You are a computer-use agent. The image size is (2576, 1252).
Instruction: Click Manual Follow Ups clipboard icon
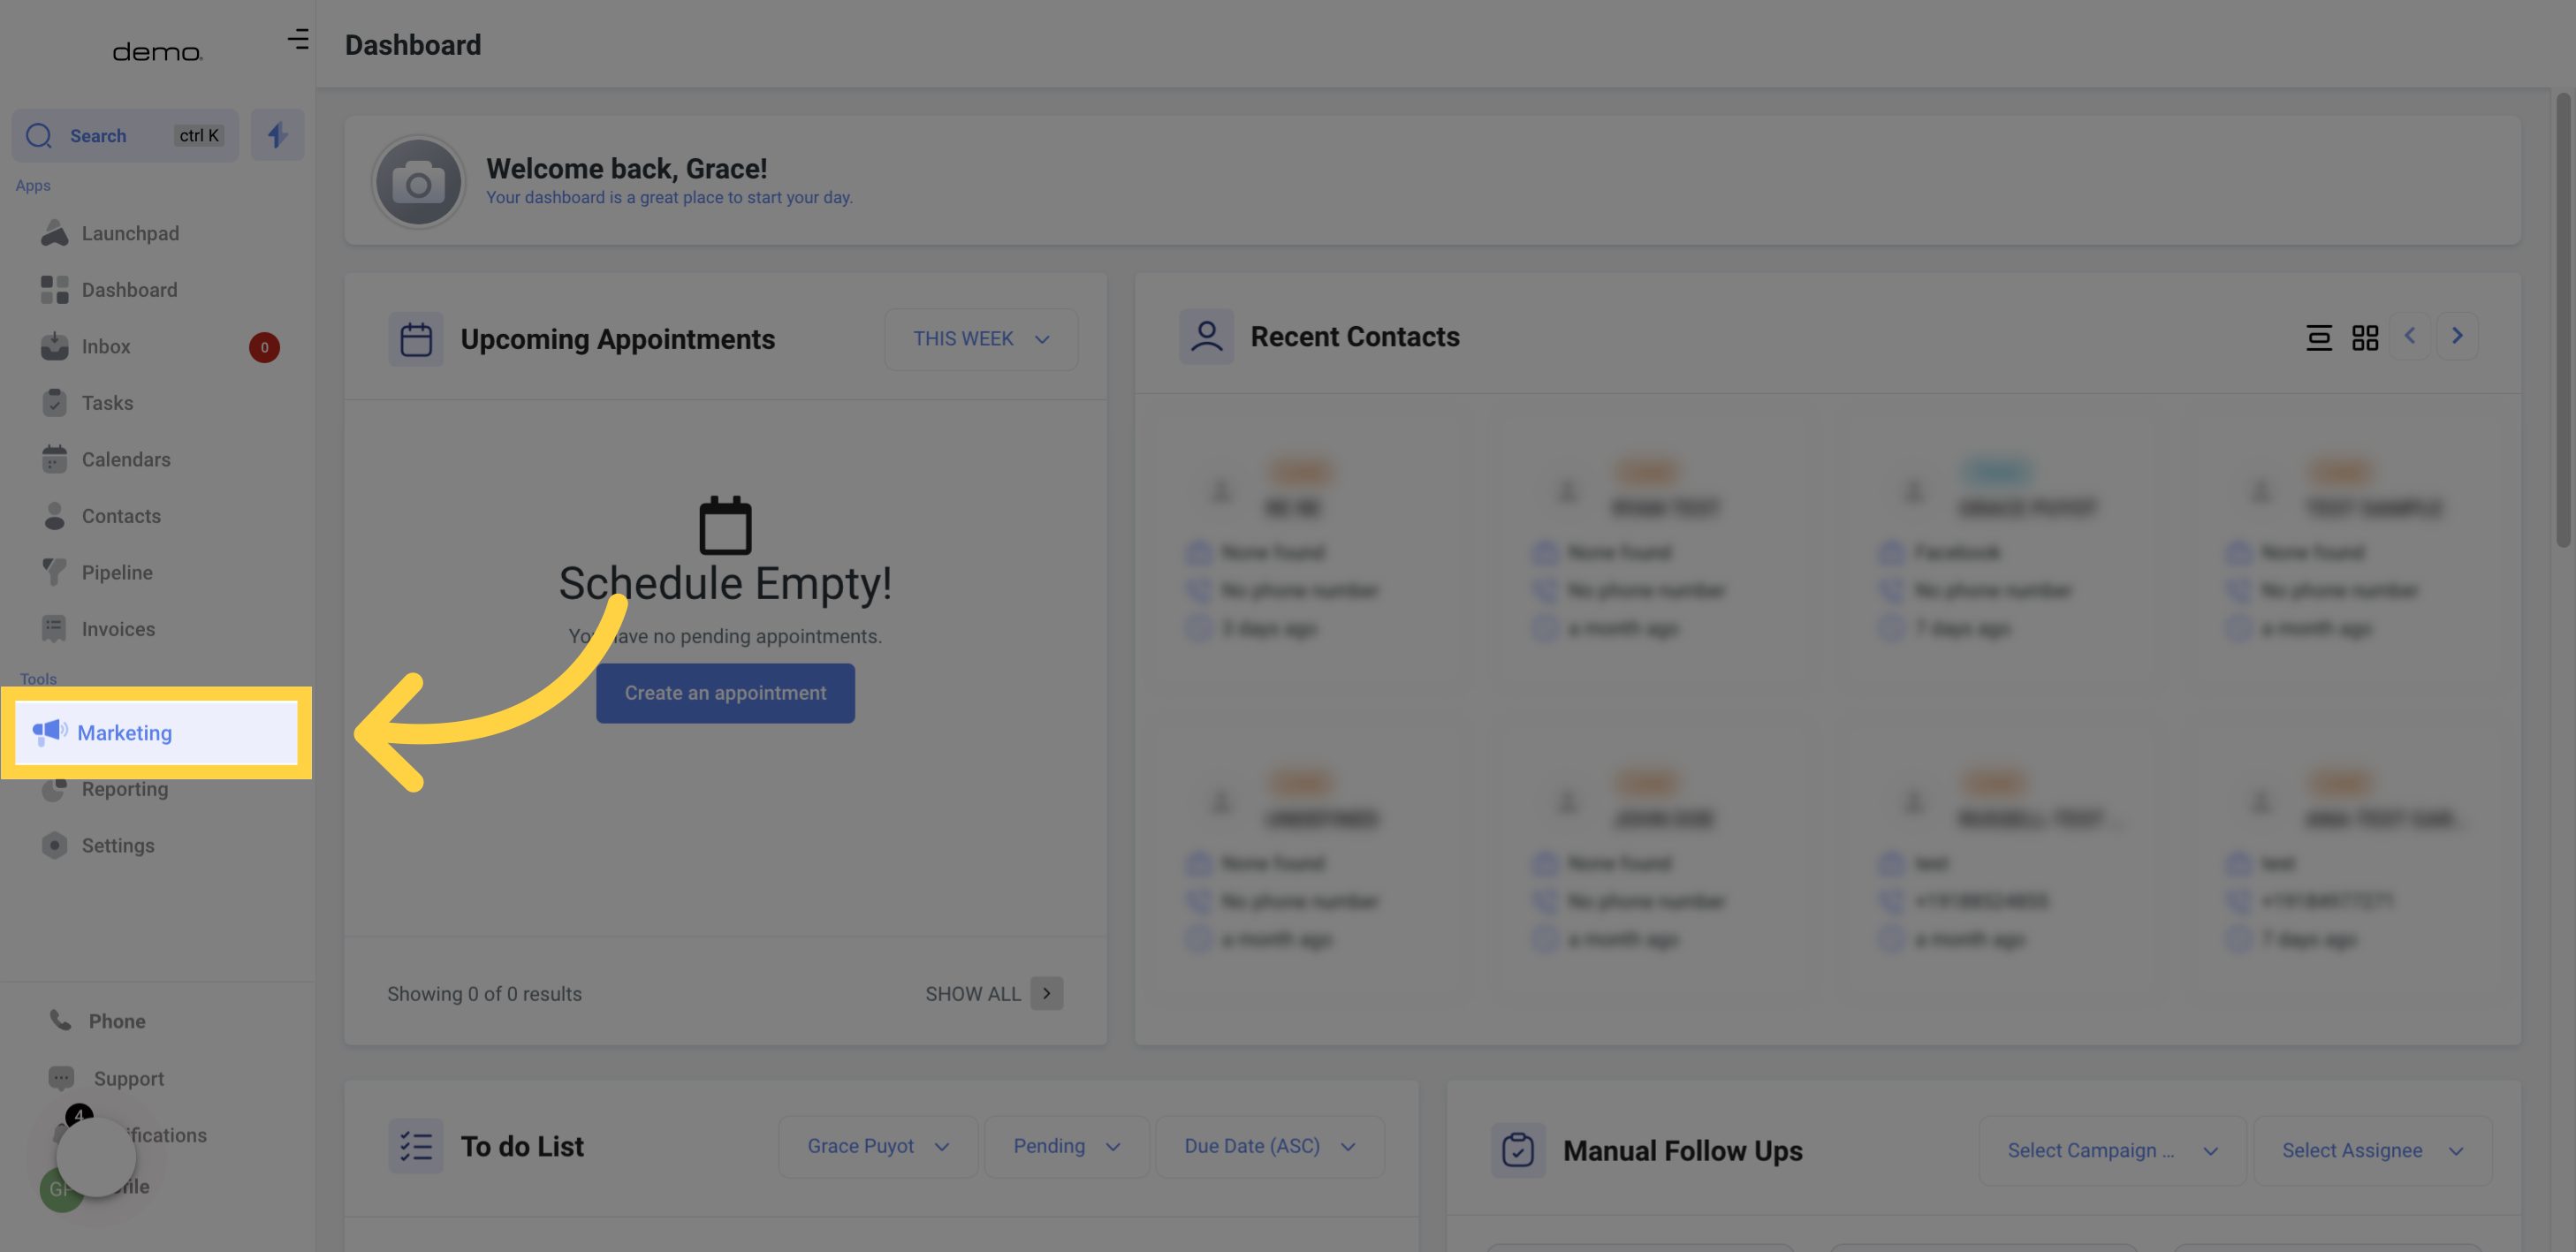(1518, 1150)
